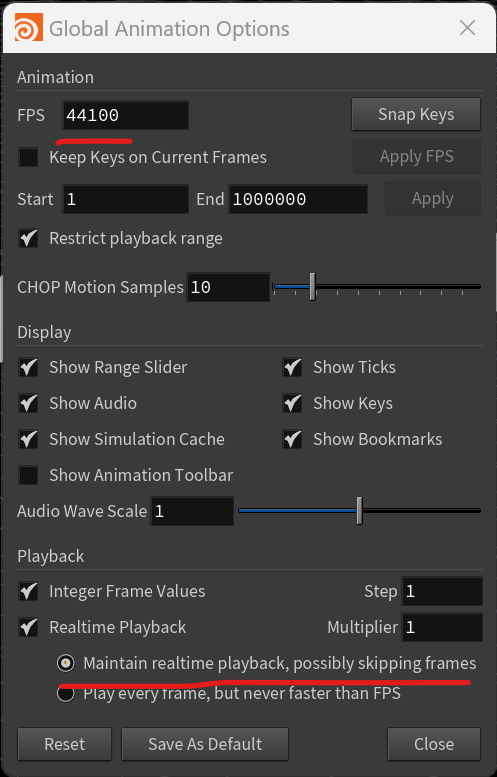Turn off Show Simulation Cache
This screenshot has width=497, height=777.
pyautogui.click(x=28, y=439)
